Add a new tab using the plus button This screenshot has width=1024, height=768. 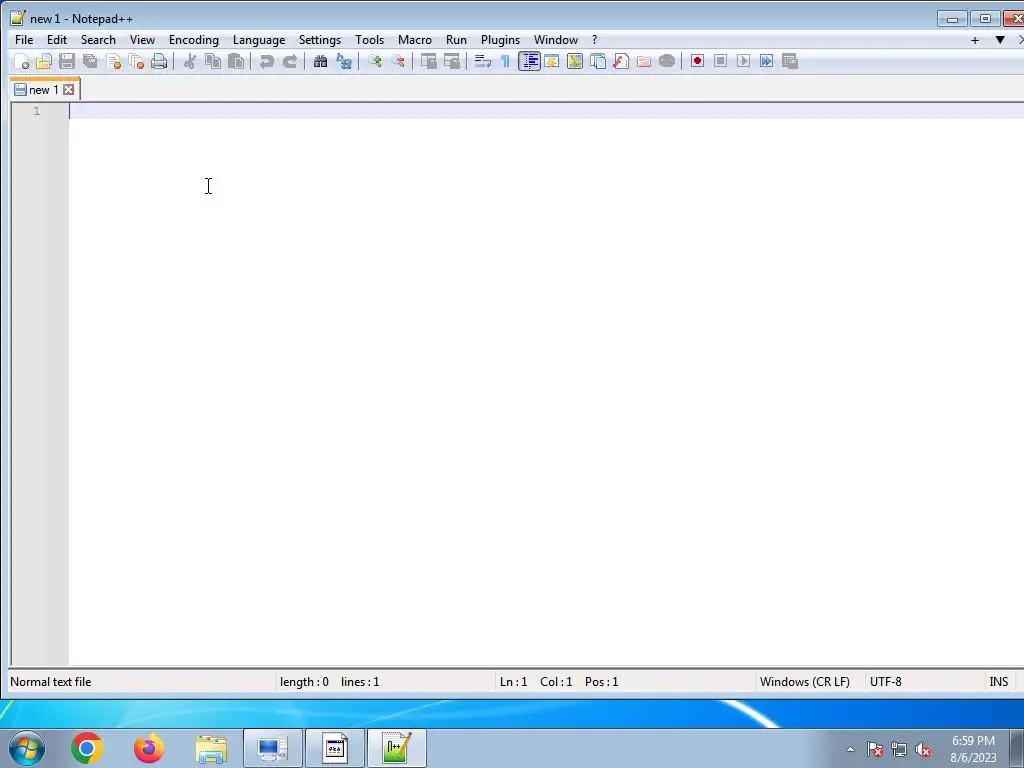(x=975, y=40)
